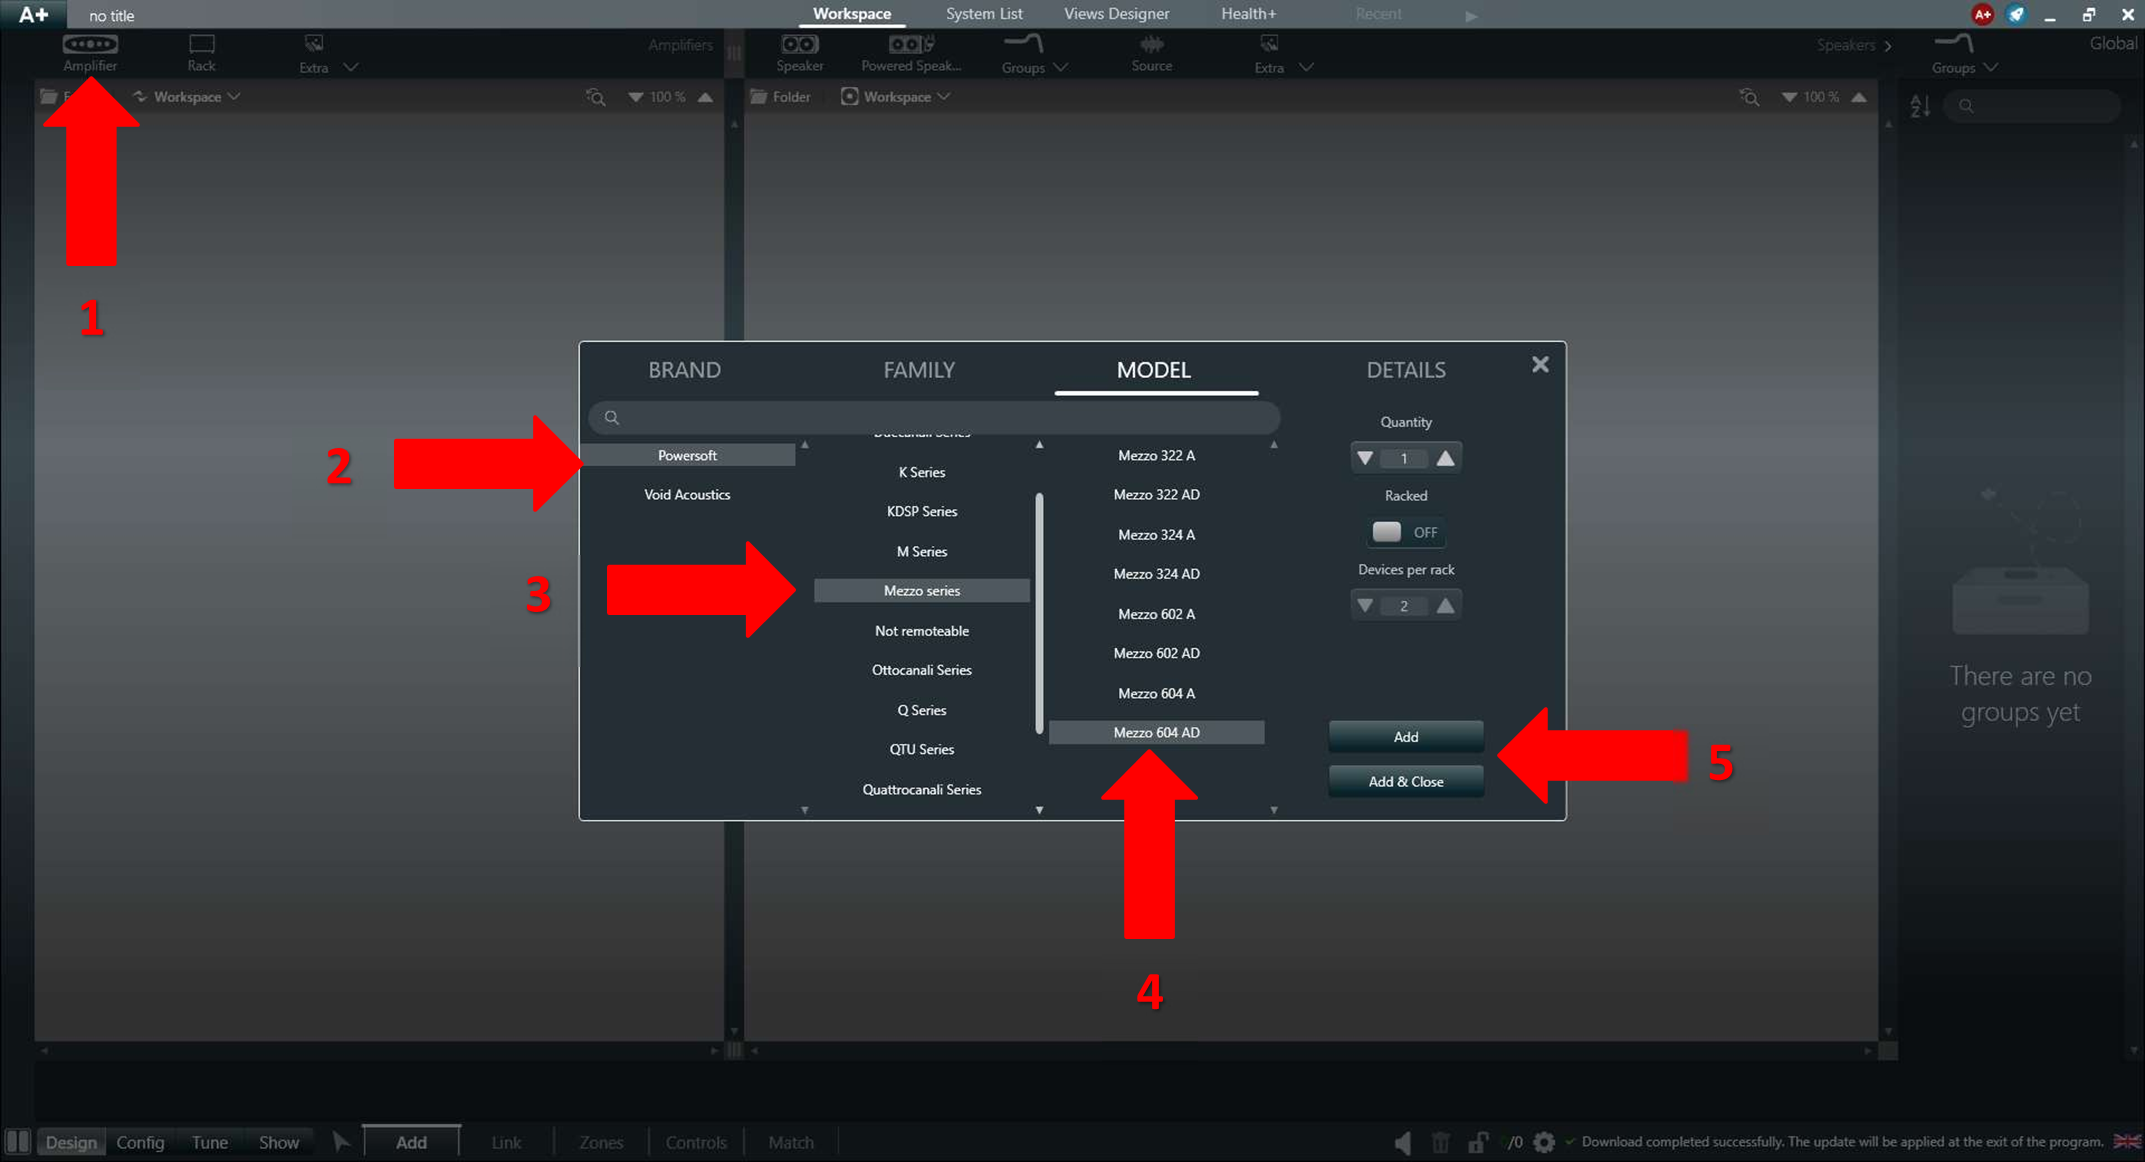Expand amplifiers Extra dropdown chevron

click(350, 67)
